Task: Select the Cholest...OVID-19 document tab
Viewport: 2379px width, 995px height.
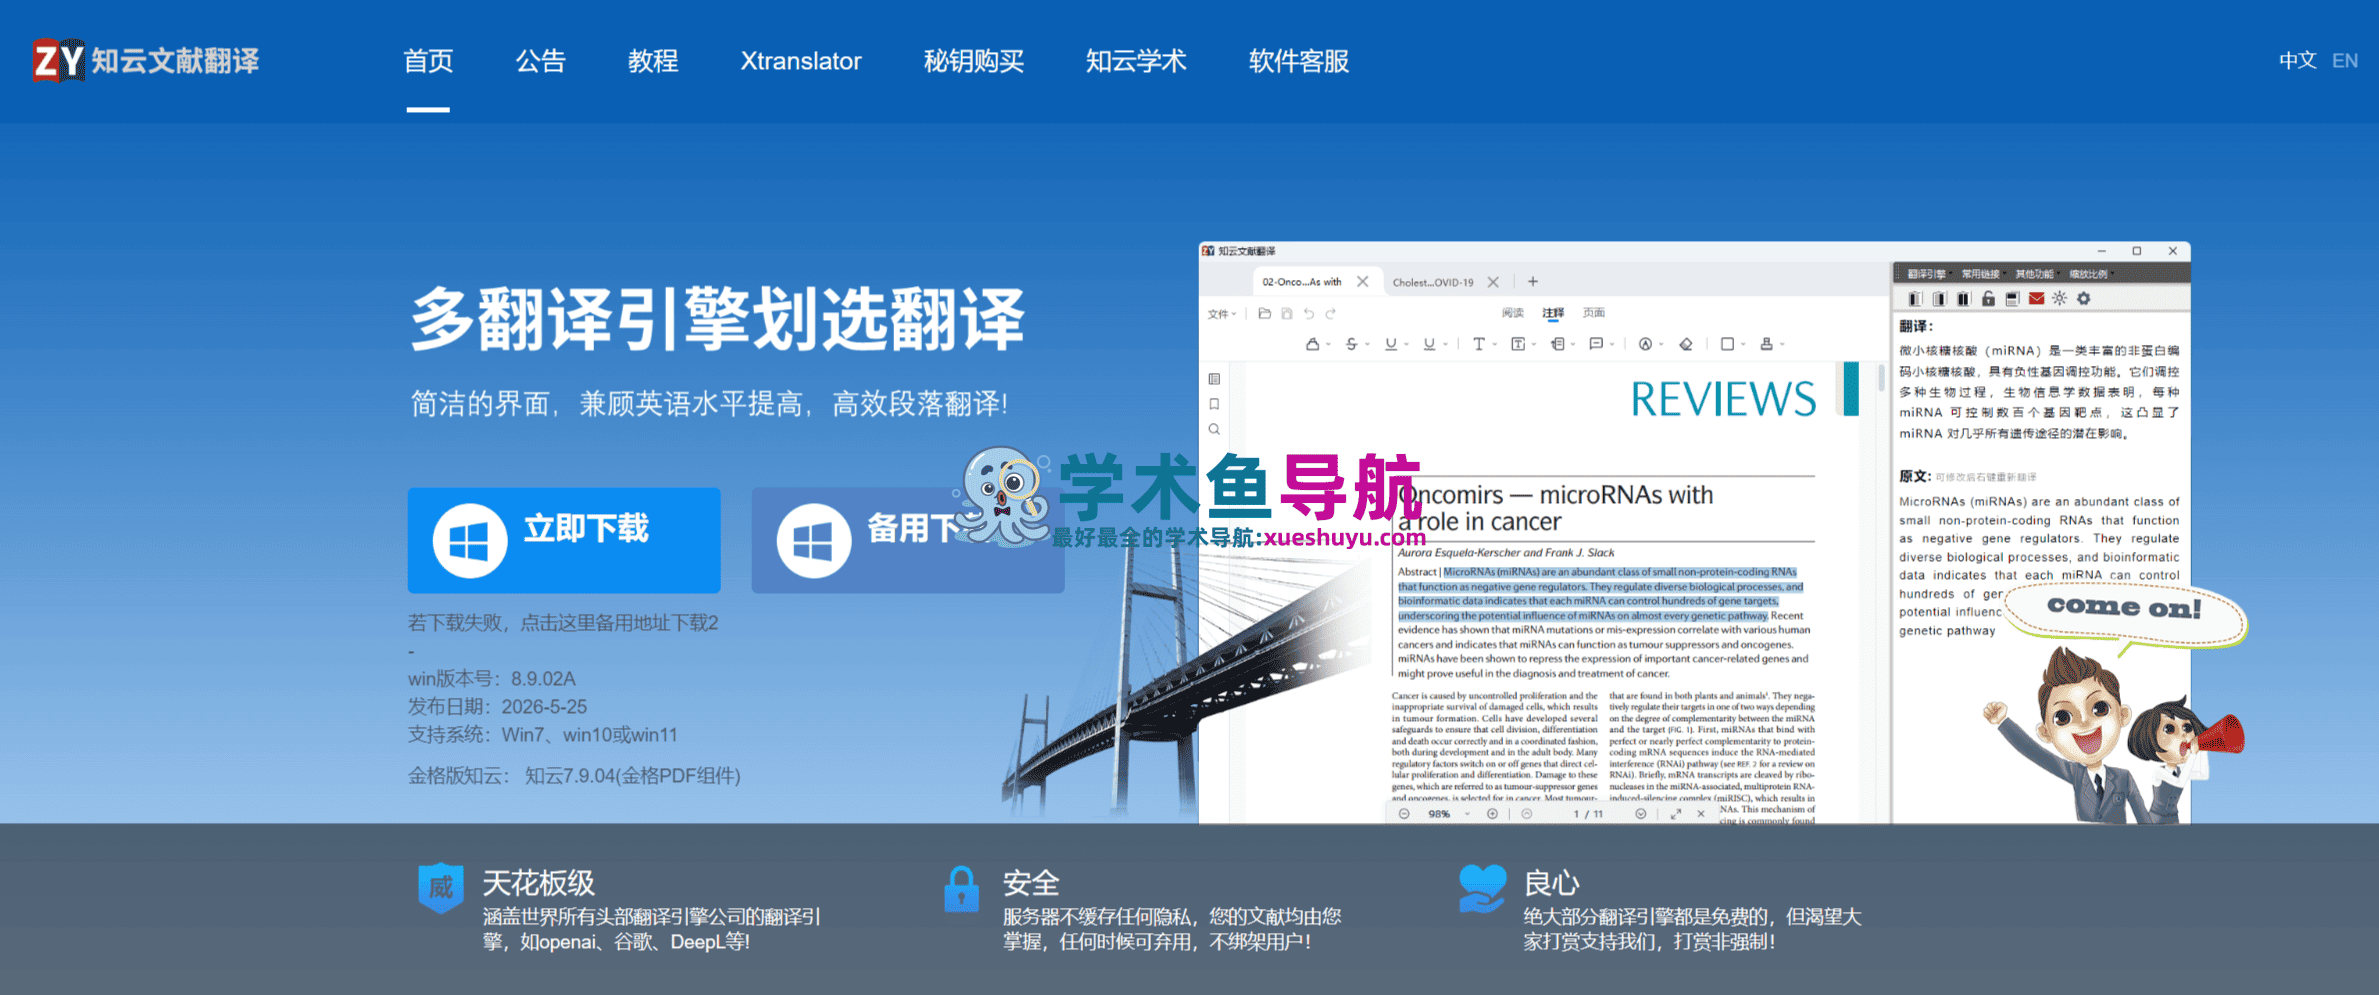Action: pos(1433,282)
